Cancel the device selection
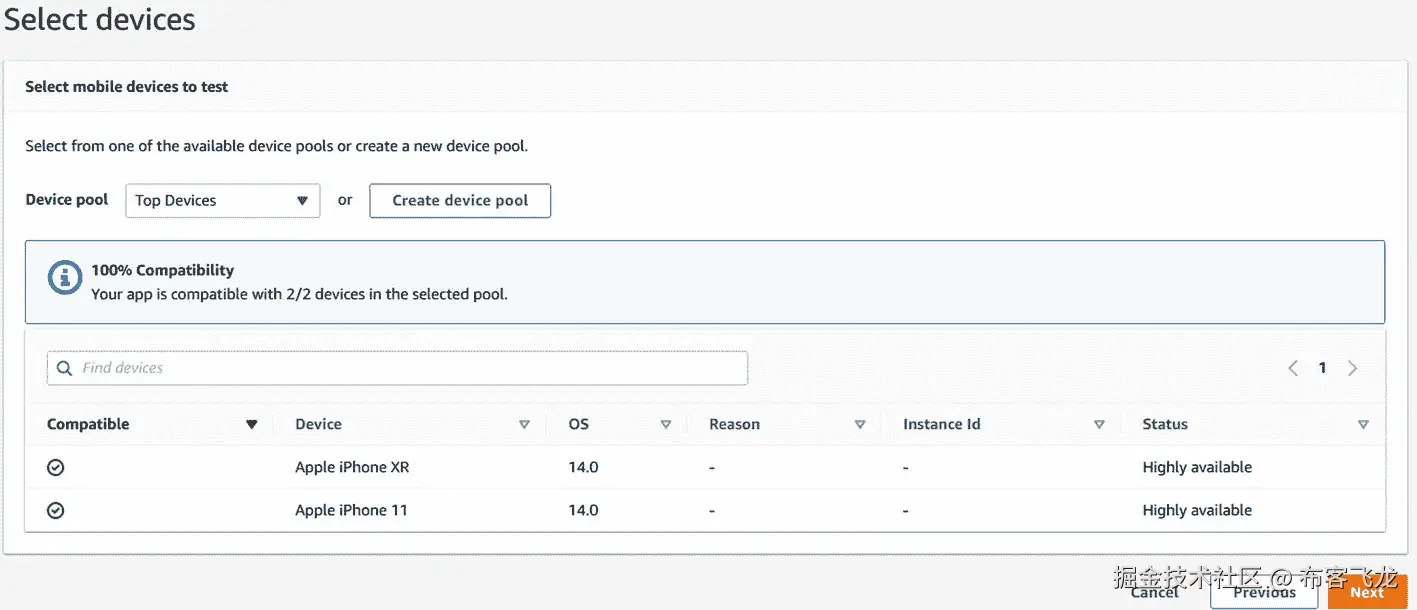The width and height of the screenshot is (1417, 610). click(x=1154, y=592)
